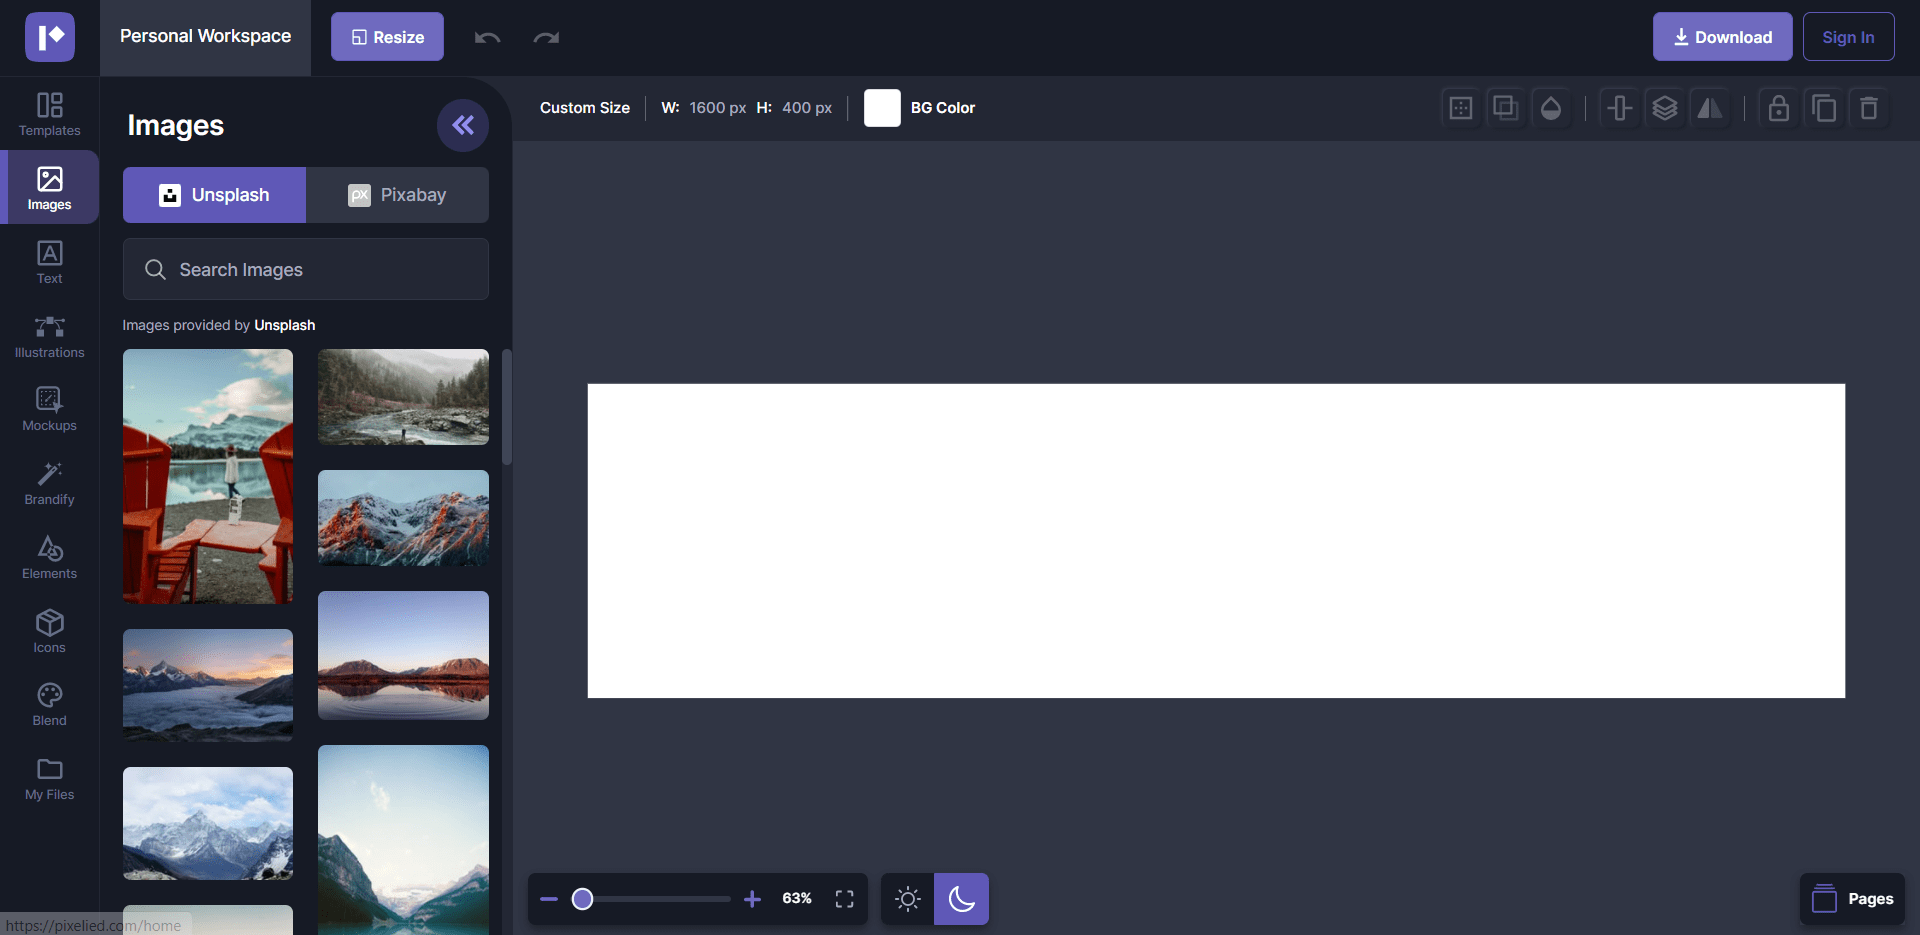
Task: Click the lock icon in toolbar
Action: point(1778,108)
